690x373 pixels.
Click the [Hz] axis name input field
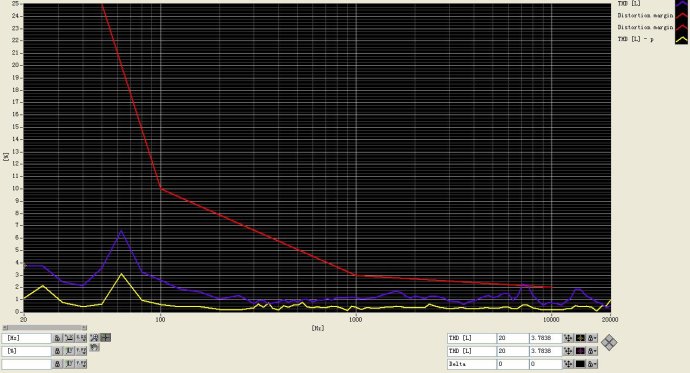[27, 338]
